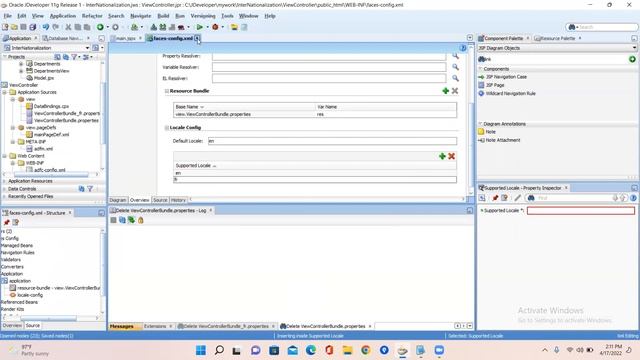Switch to the Diagram editor tab

[x=118, y=200]
